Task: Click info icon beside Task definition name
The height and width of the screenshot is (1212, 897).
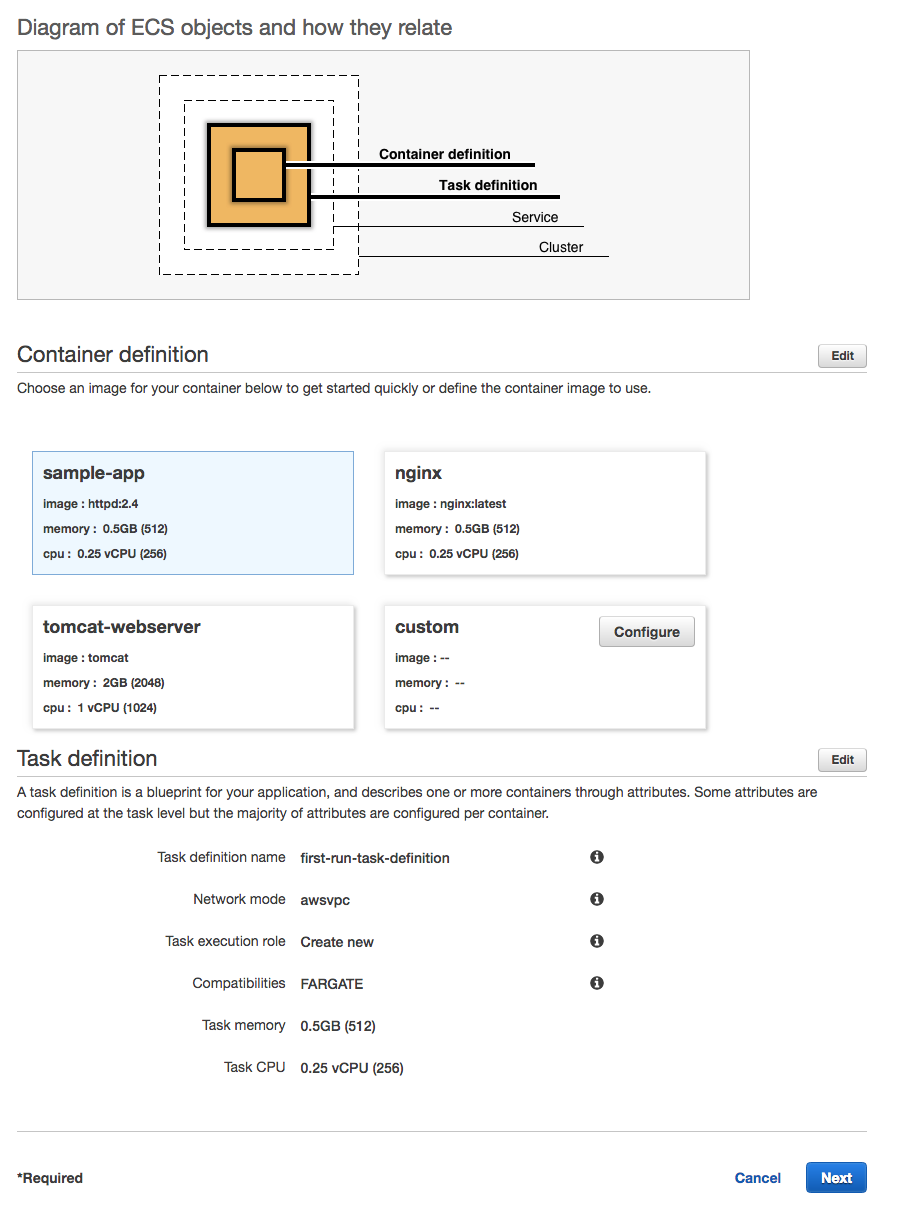Action: 597,857
